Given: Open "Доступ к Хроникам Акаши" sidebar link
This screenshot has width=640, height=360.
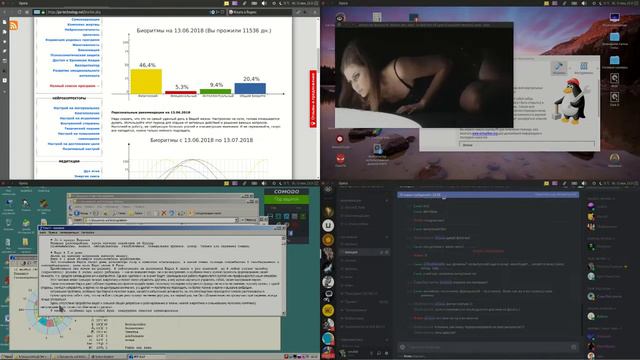Looking at the screenshot, I should (x=76, y=60).
